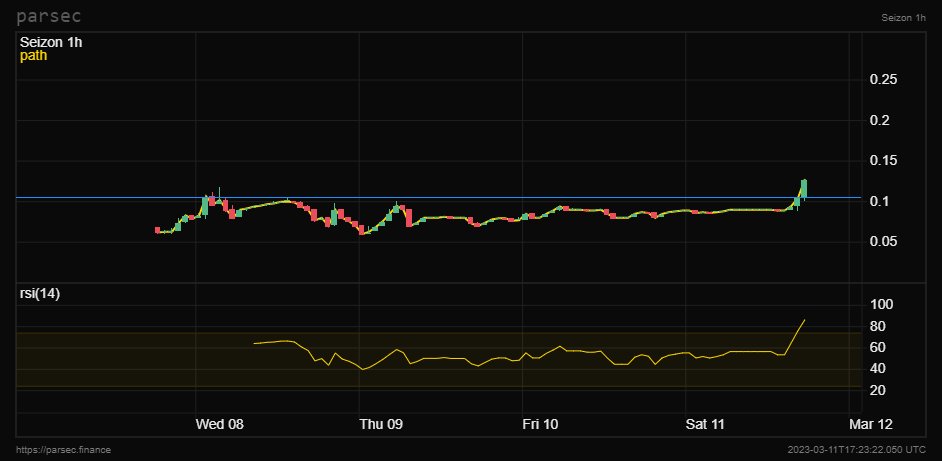Open the https://parsec.finance link
942x461 pixels.
coord(64,450)
